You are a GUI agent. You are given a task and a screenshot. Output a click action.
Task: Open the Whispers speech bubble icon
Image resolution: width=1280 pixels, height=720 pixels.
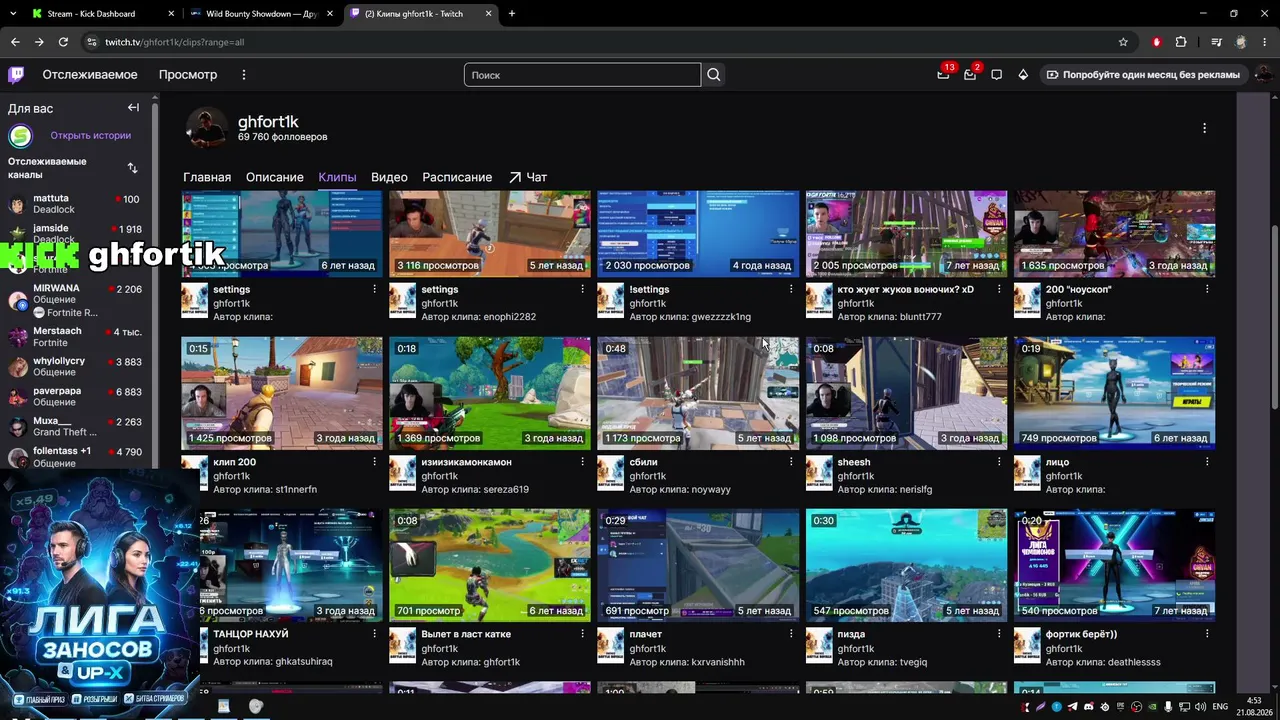996,75
